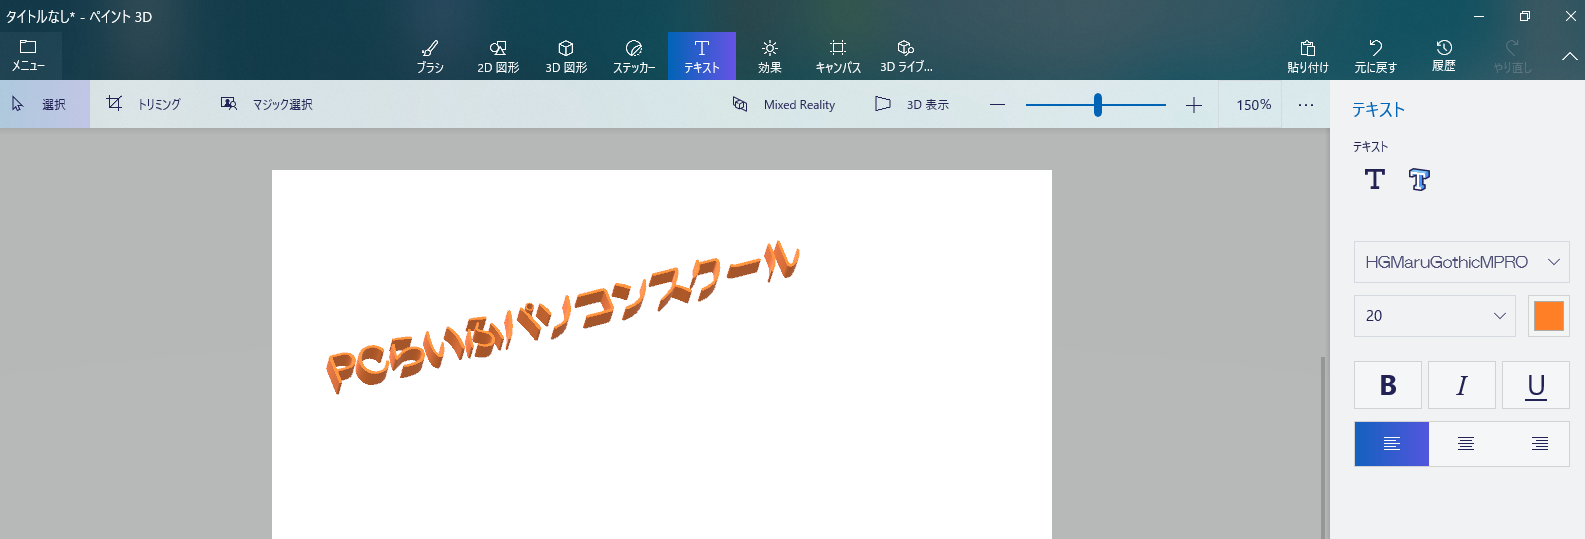Click the やり直し redo button
This screenshot has height=539, width=1585.
tap(1512, 56)
